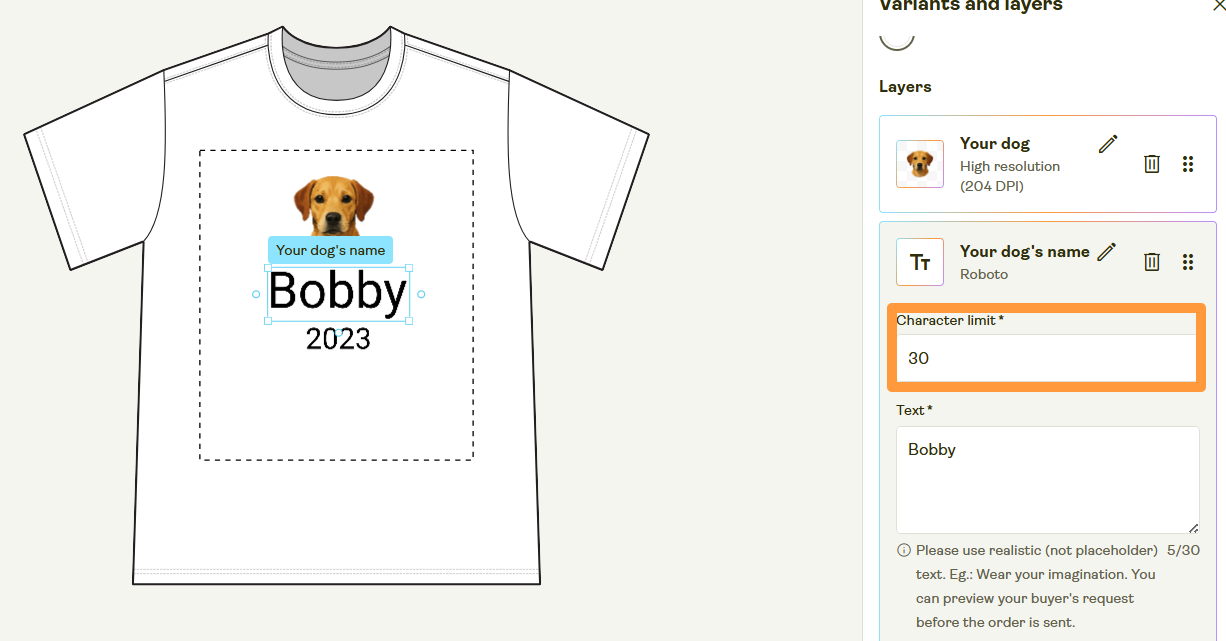Viewport: 1226px width, 641px height.
Task: Delete the Your dog's name text layer
Action: tap(1151, 261)
